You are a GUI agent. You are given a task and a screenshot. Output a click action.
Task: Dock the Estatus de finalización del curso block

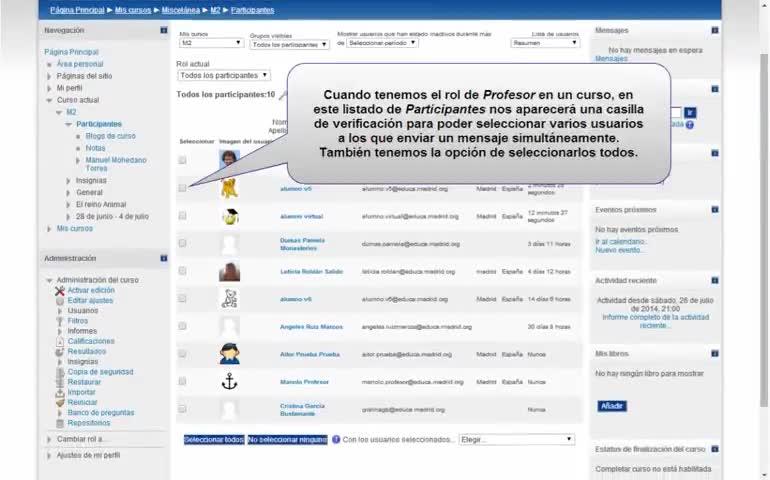point(715,449)
